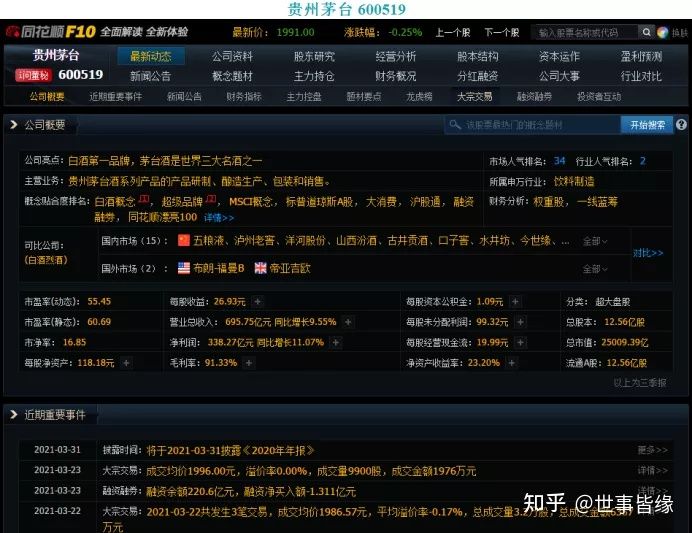Open the 行业对比 menu tab
Viewport: 692px width, 533px height.
(641, 76)
